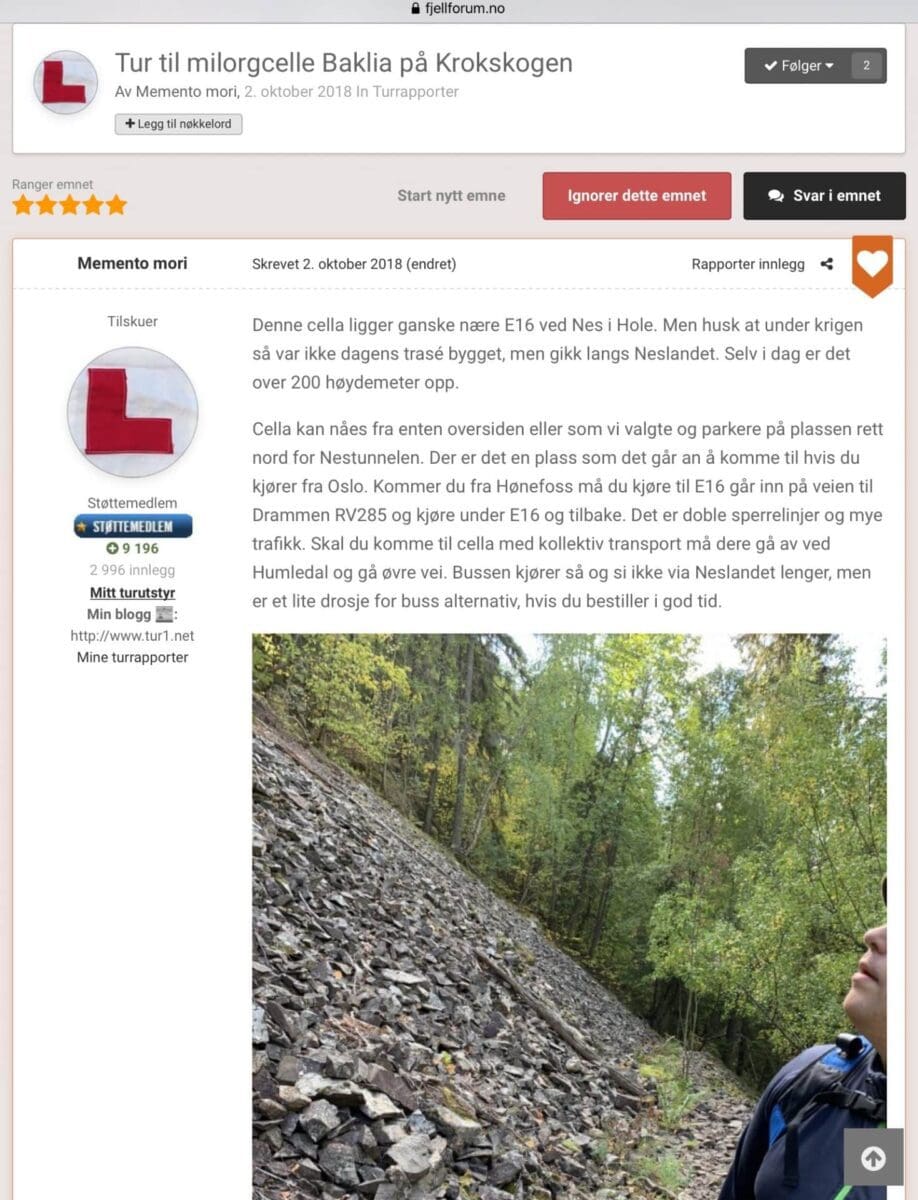The width and height of the screenshot is (918, 1200).
Task: Open Mine turrapporter link
Action: point(133,657)
